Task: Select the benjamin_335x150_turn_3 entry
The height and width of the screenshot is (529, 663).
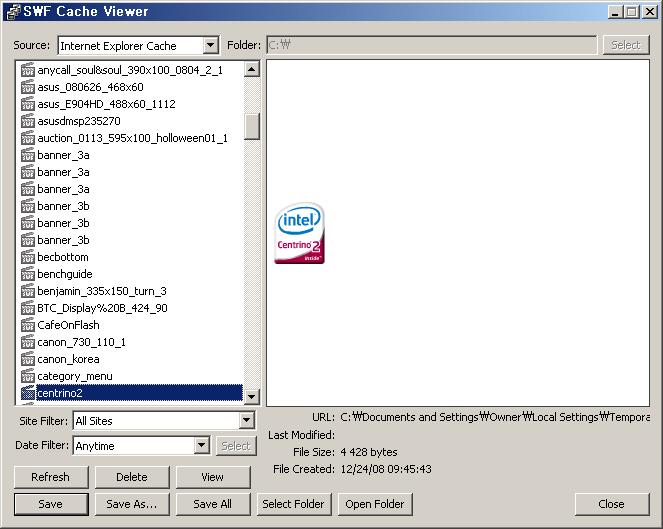Action: (102, 291)
